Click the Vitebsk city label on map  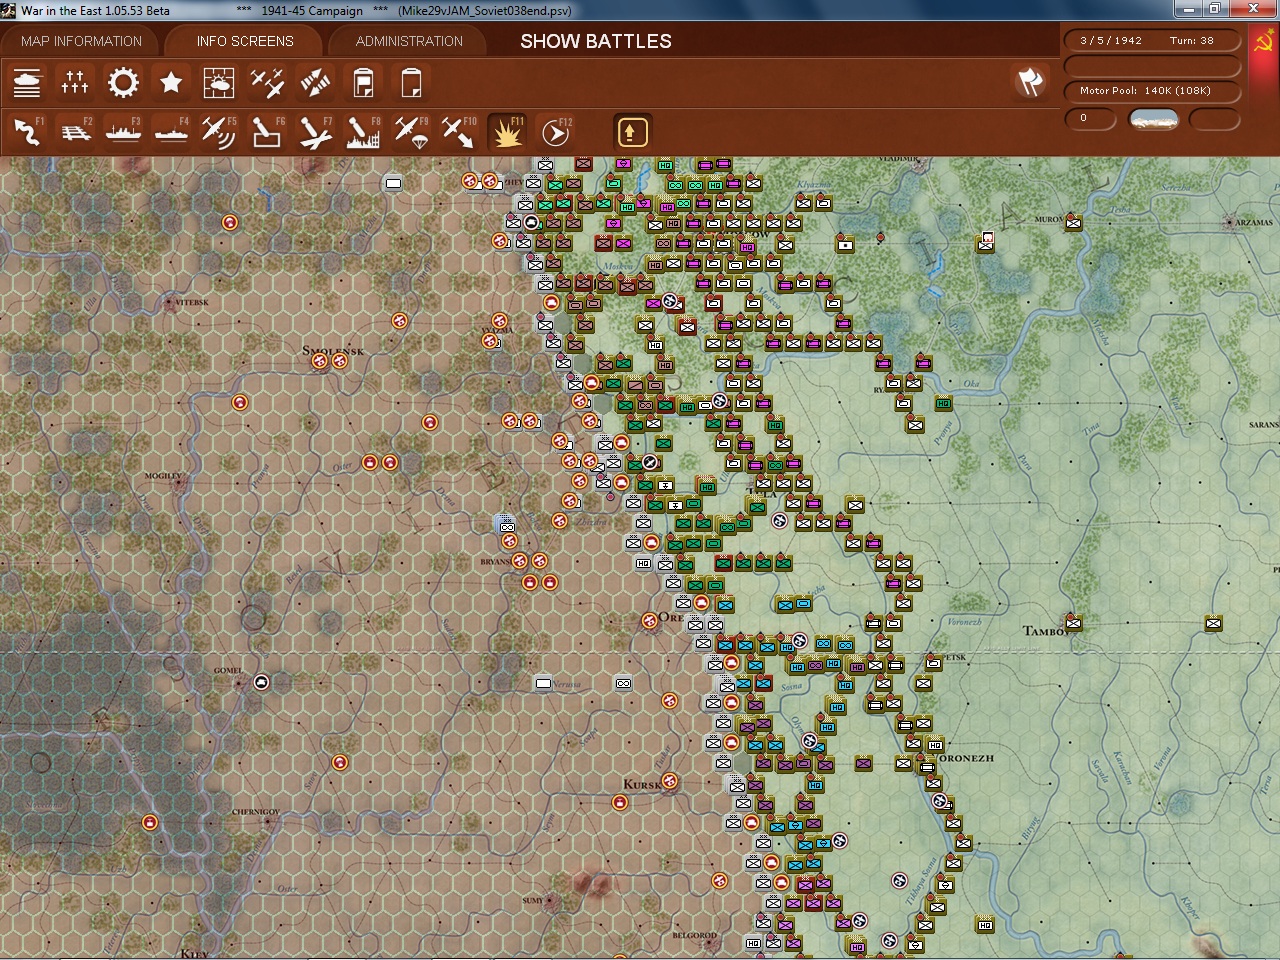(192, 302)
